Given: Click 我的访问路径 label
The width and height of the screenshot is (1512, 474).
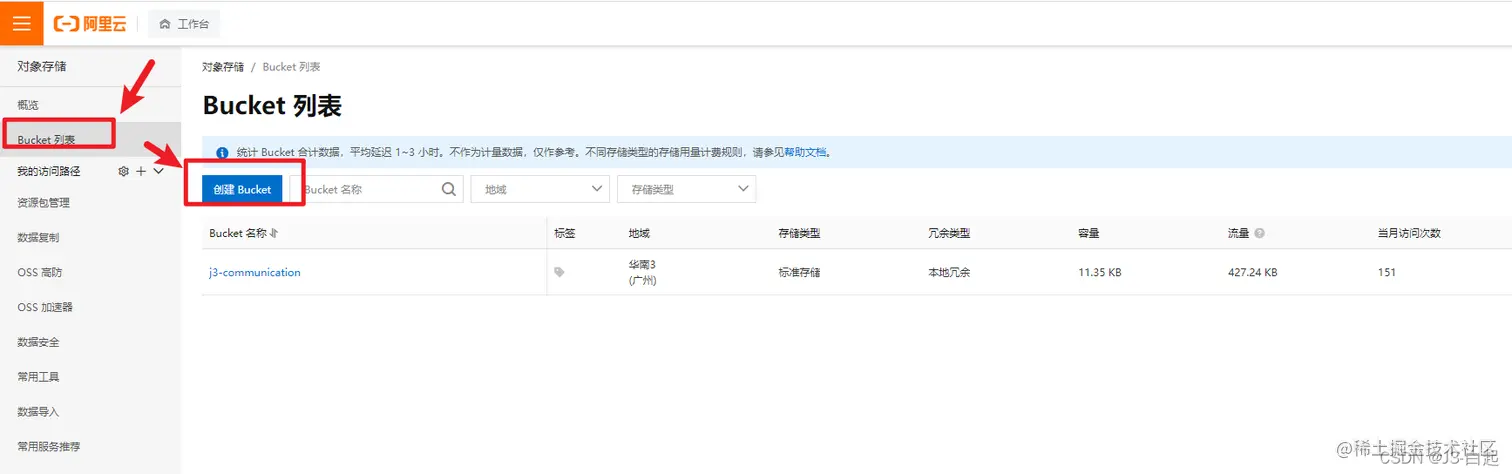Looking at the screenshot, I should [48, 171].
